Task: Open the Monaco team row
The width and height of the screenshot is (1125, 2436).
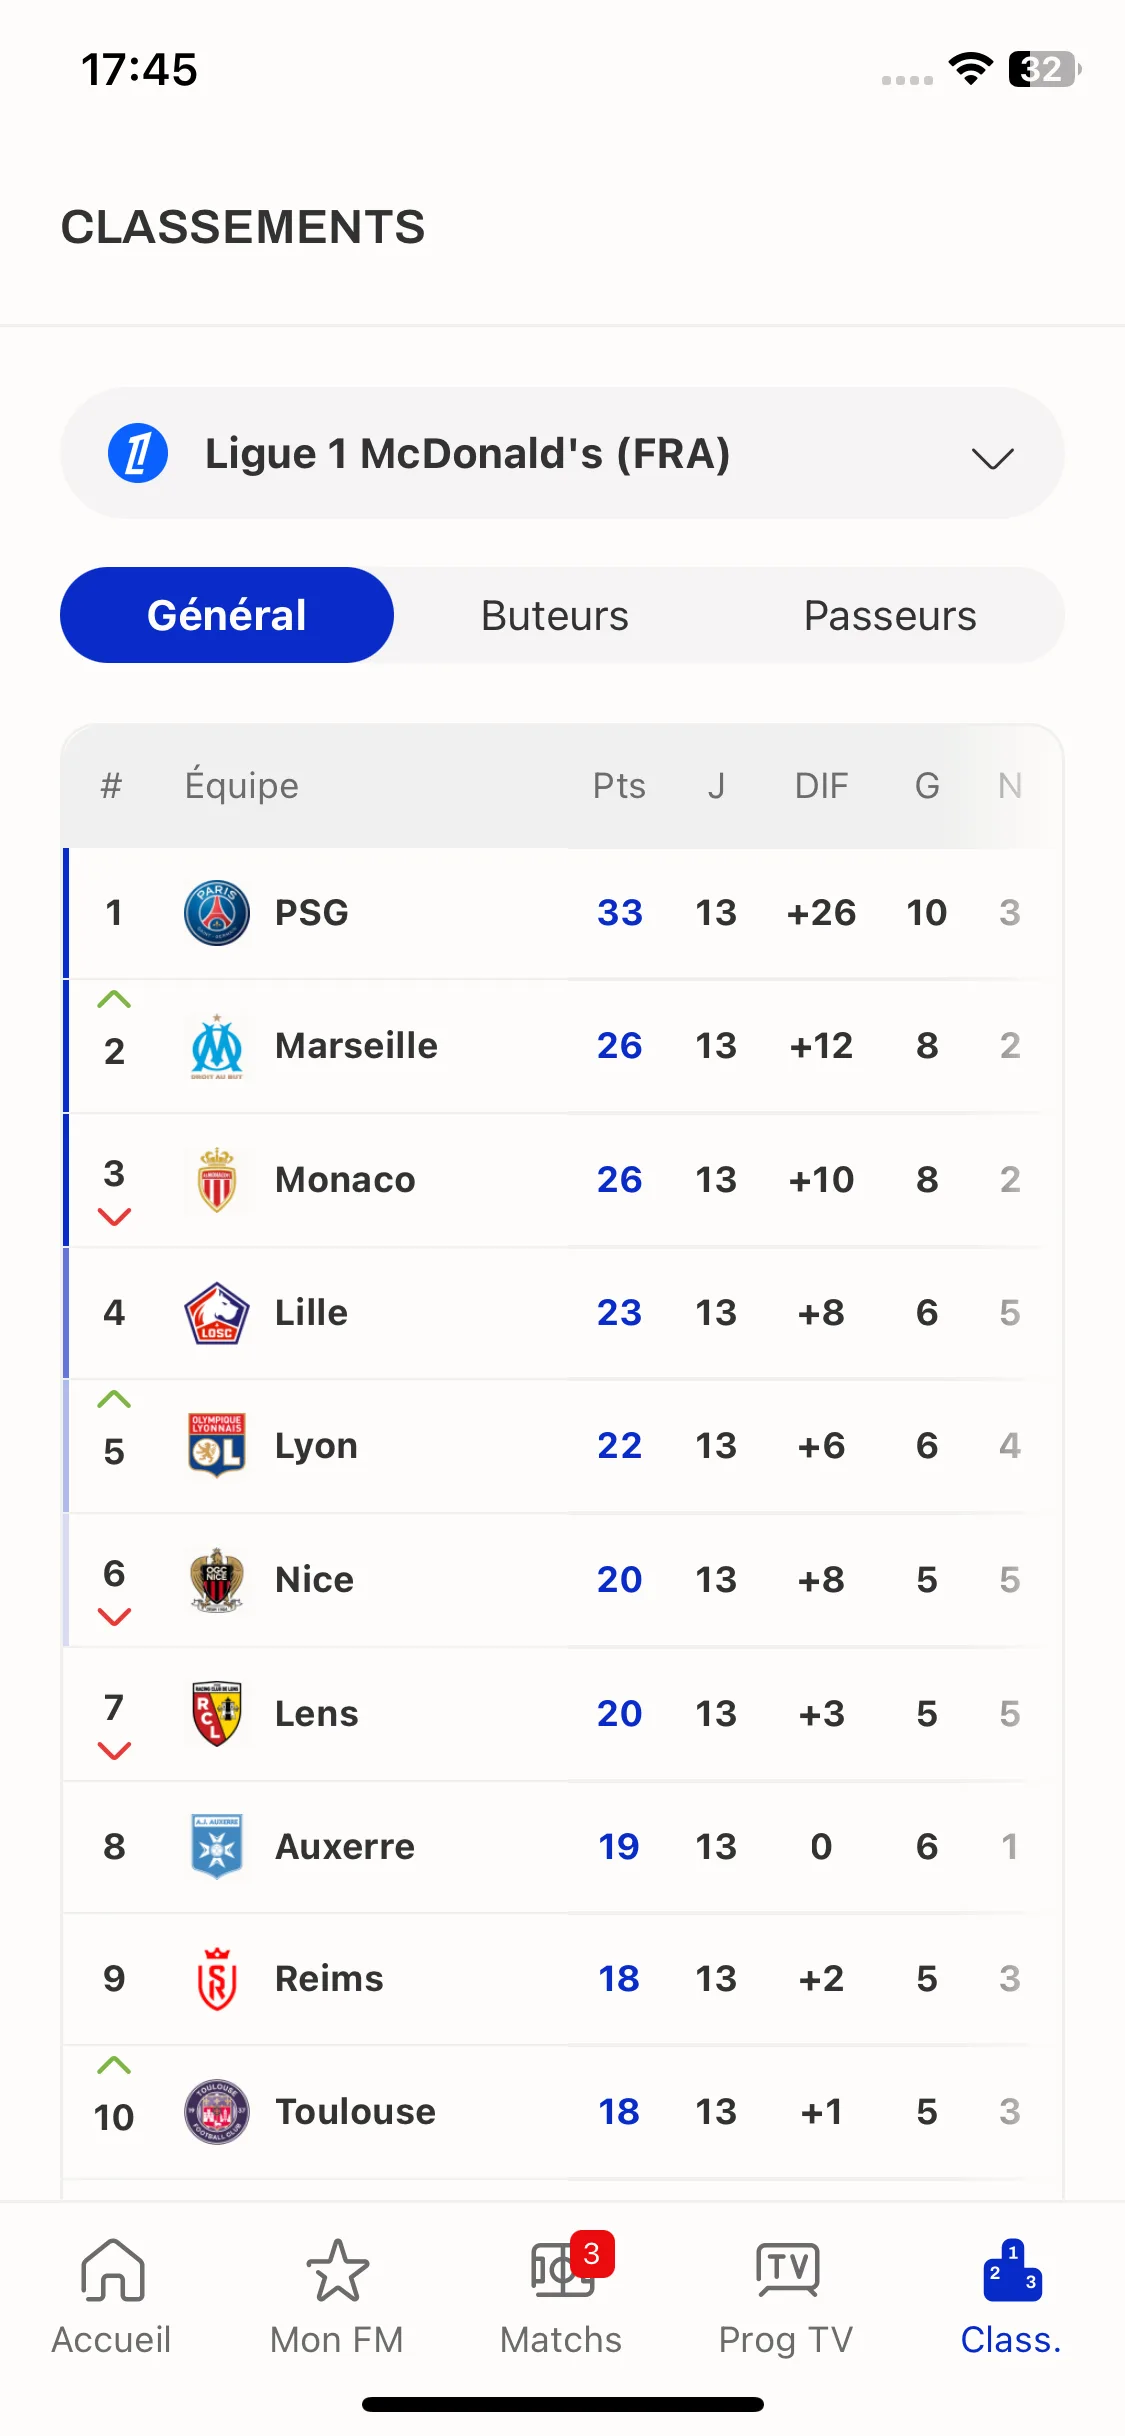Action: (x=562, y=1180)
